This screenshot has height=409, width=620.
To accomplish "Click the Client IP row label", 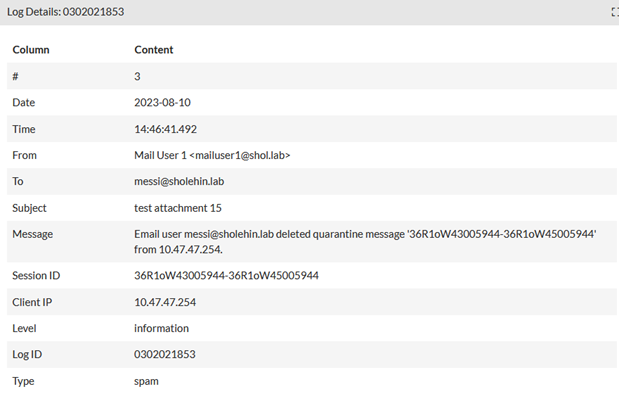I will click(34, 301).
